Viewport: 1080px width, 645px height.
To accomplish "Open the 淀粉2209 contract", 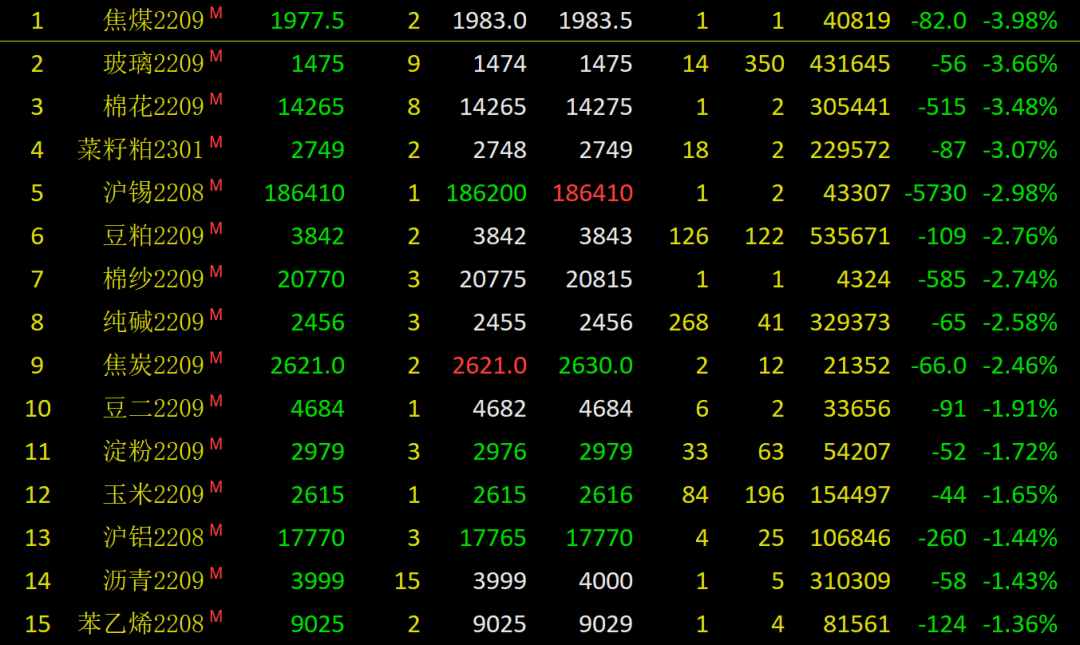I will click(153, 451).
